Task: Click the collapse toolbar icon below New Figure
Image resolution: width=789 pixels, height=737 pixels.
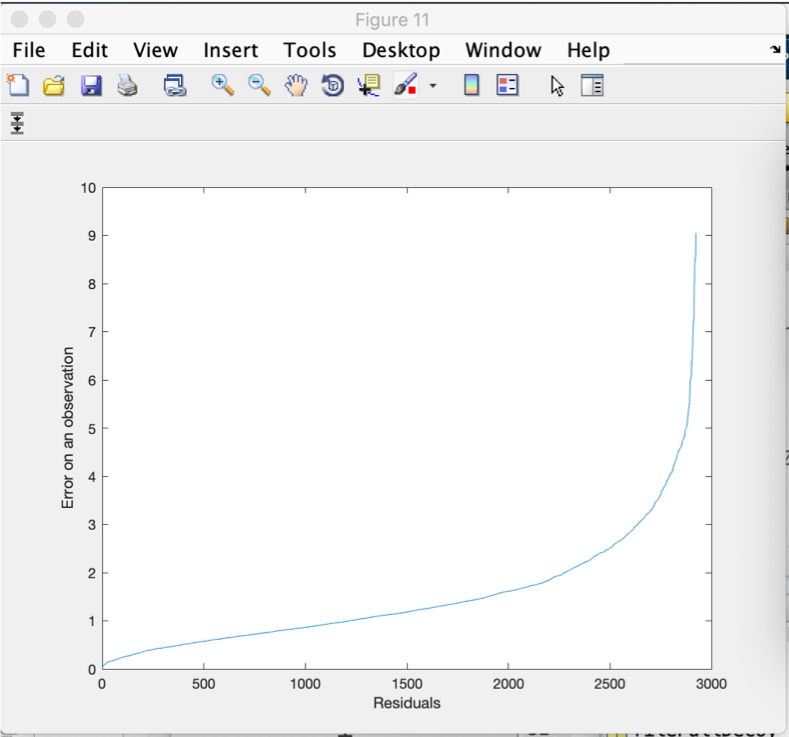Action: click(x=17, y=123)
